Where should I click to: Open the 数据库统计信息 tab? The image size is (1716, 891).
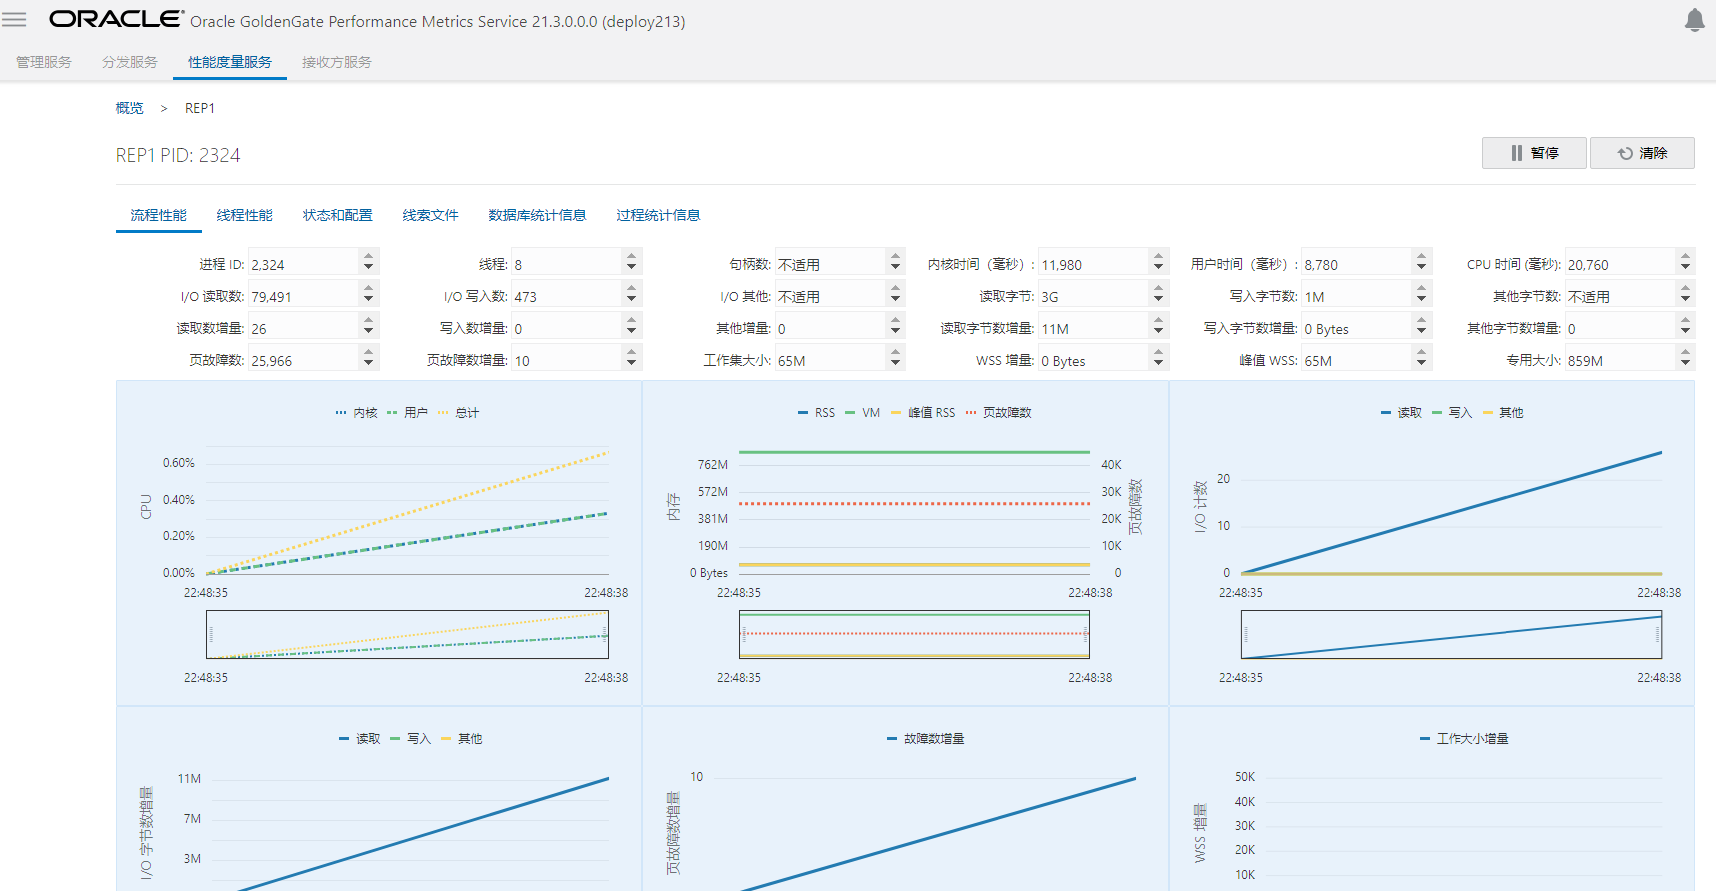click(x=538, y=215)
